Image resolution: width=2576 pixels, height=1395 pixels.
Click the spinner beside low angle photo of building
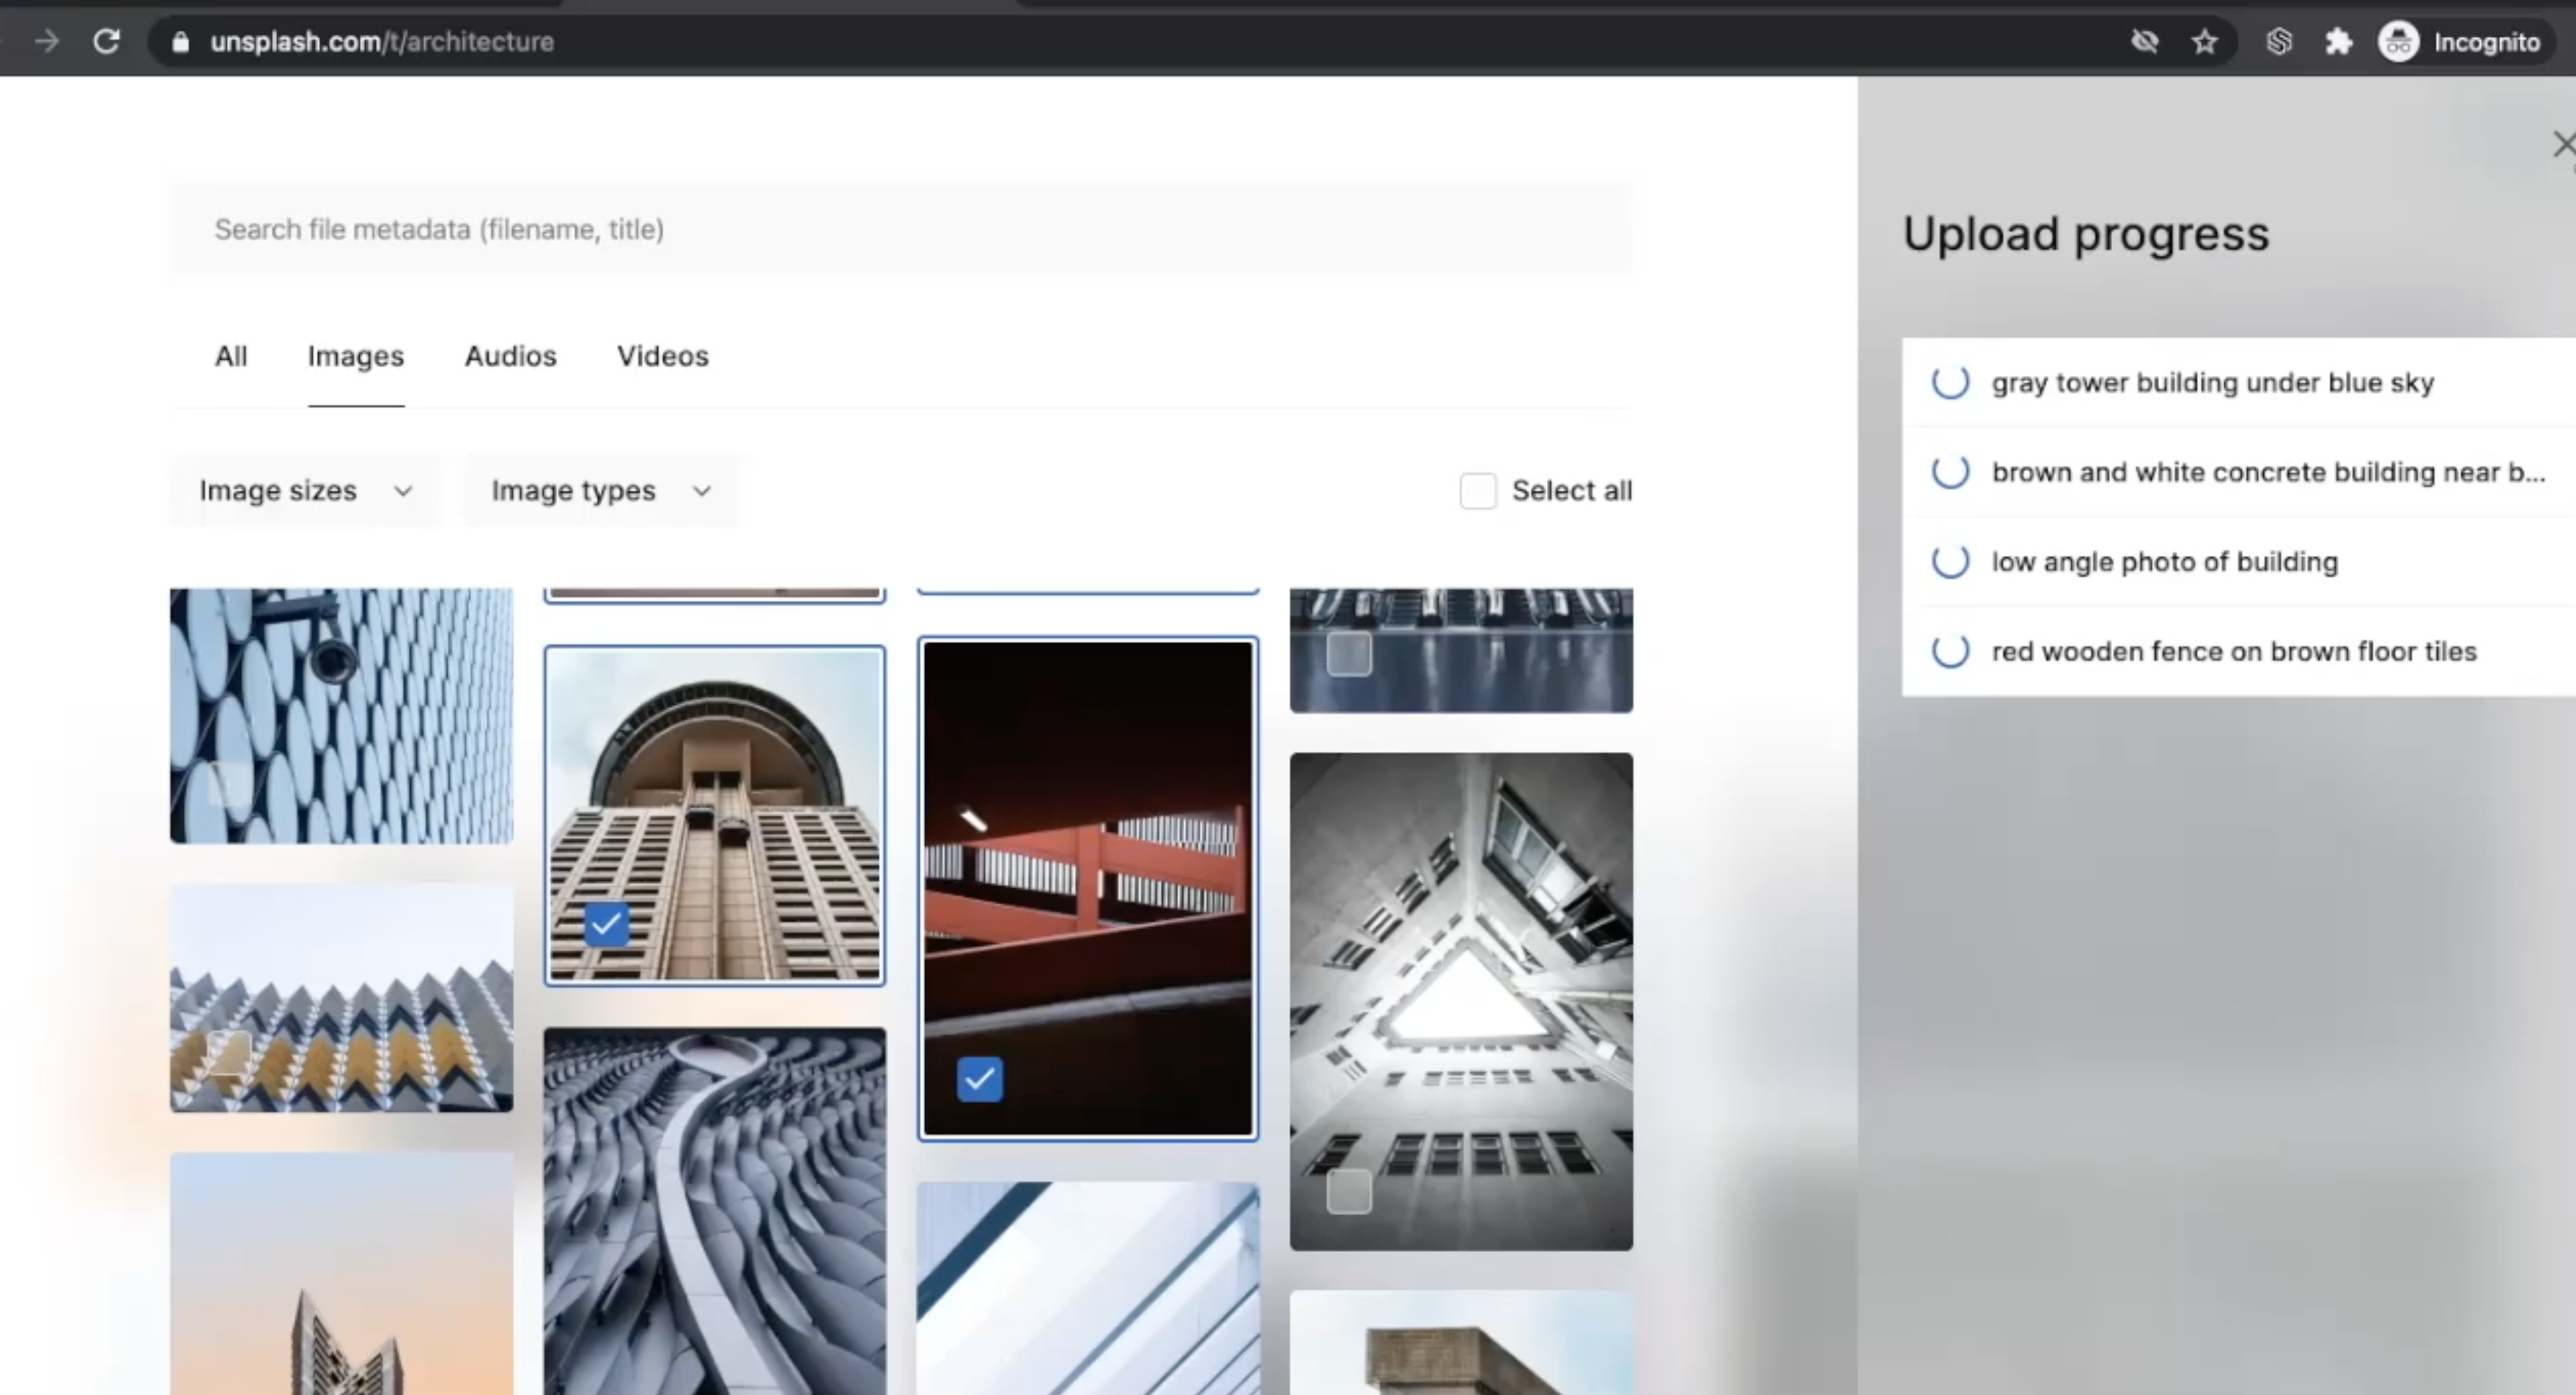[x=1950, y=561]
